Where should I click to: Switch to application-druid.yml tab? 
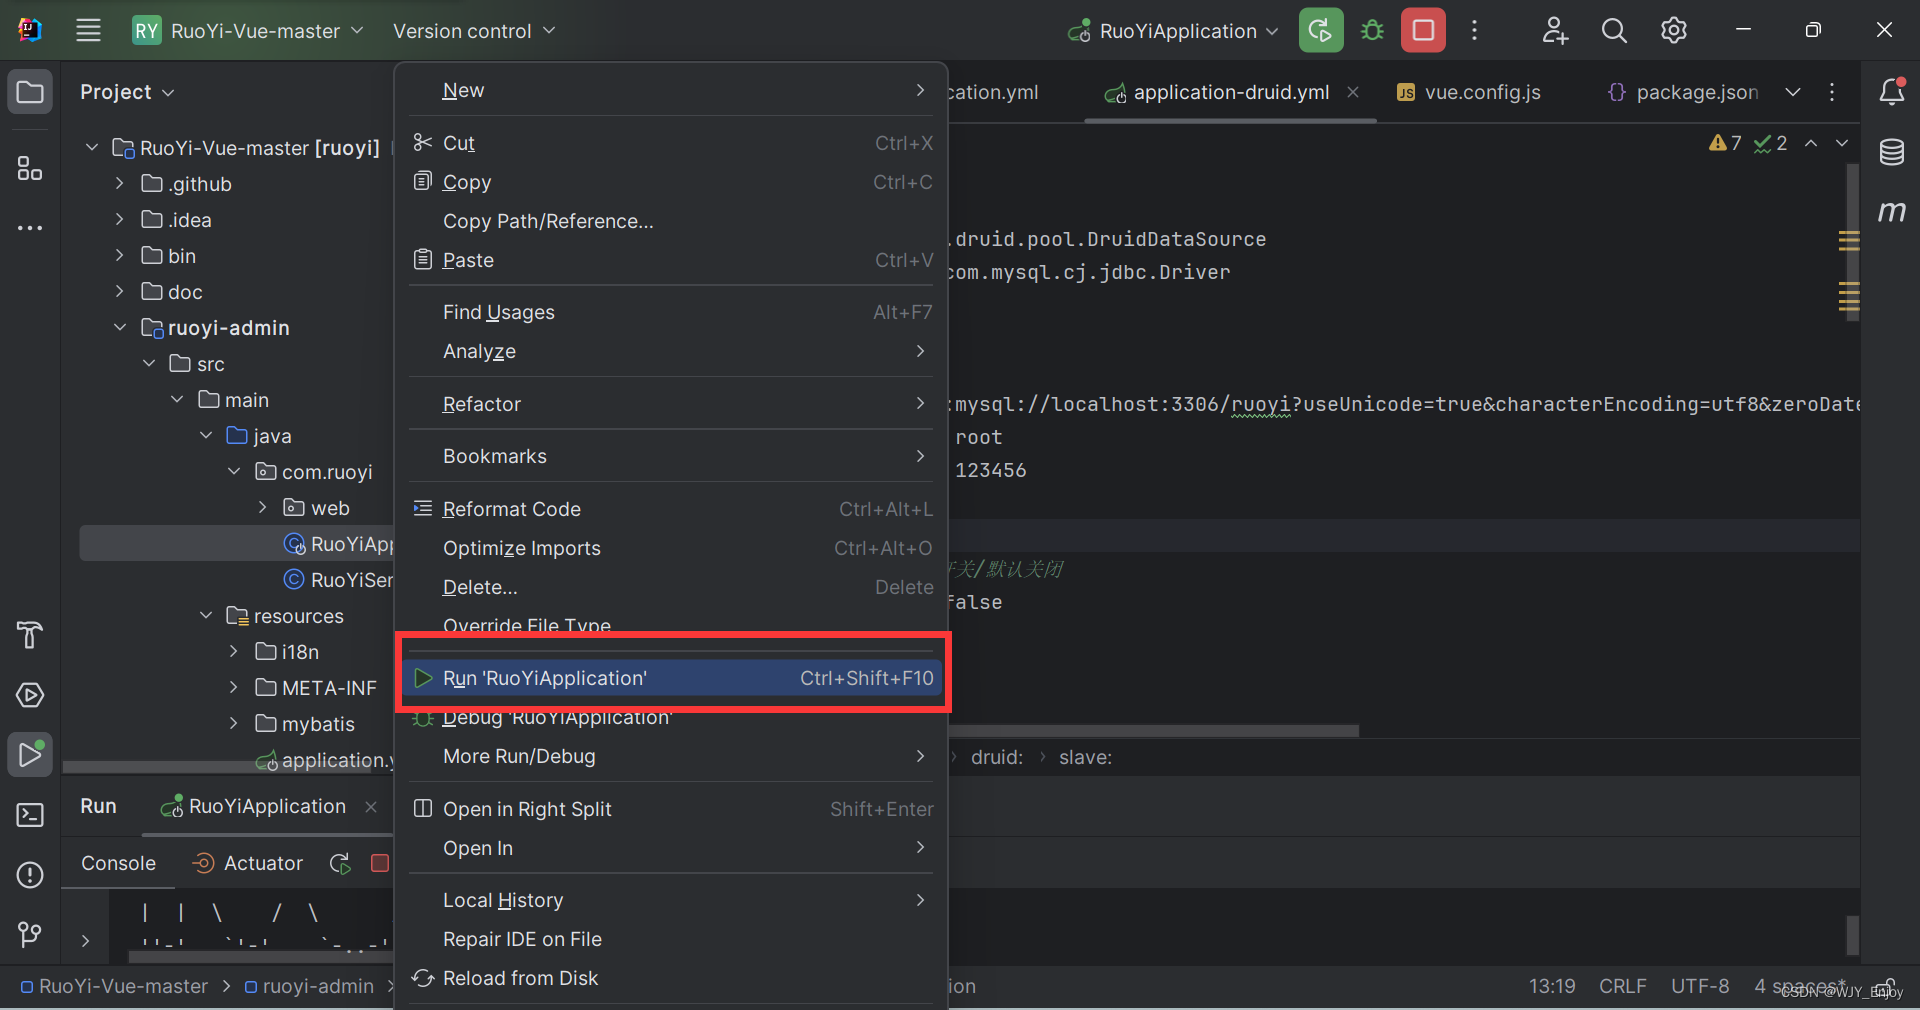pyautogui.click(x=1230, y=92)
